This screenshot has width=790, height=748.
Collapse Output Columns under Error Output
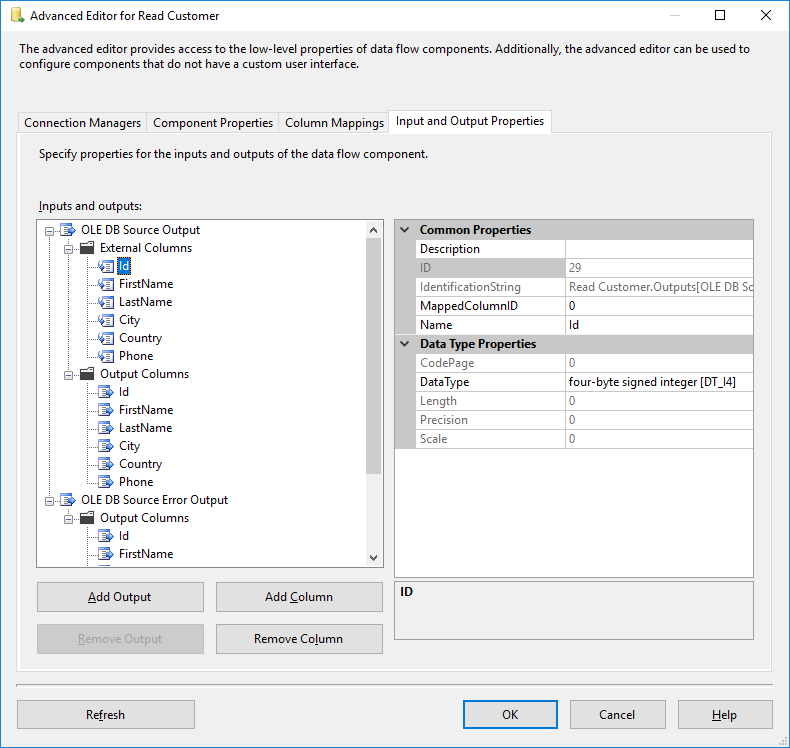coord(69,519)
